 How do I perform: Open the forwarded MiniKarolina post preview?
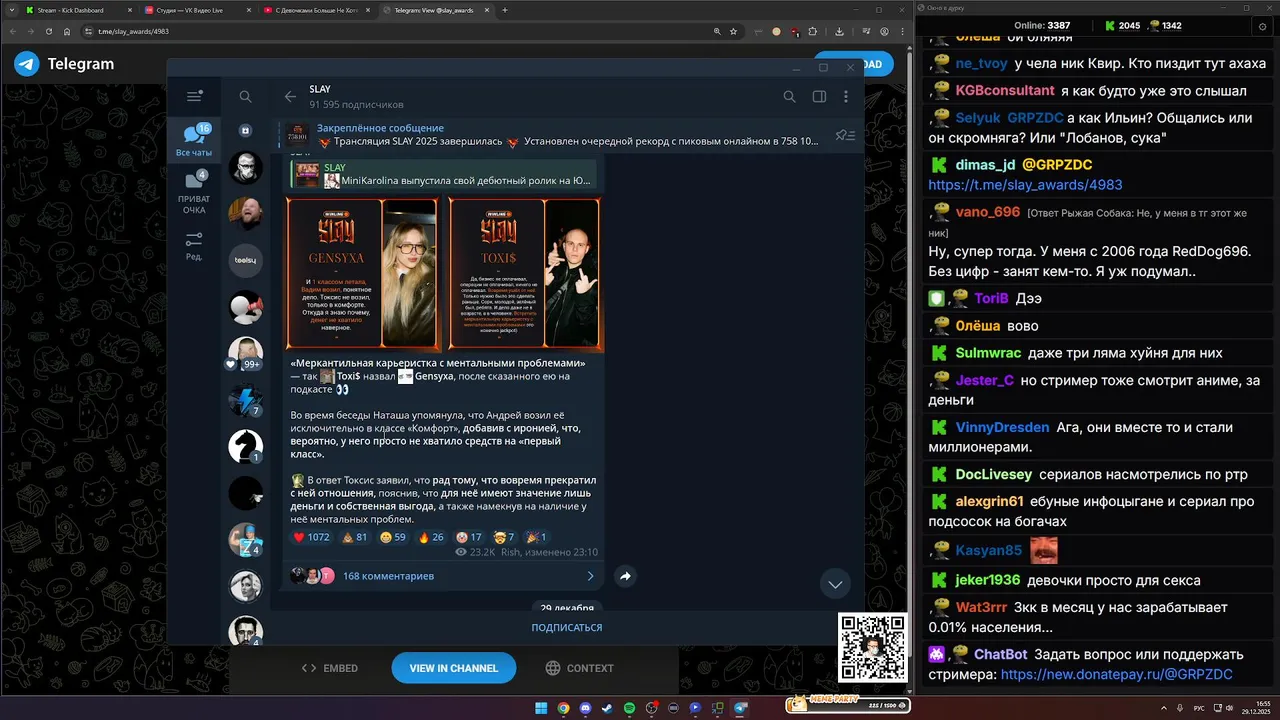click(x=445, y=175)
